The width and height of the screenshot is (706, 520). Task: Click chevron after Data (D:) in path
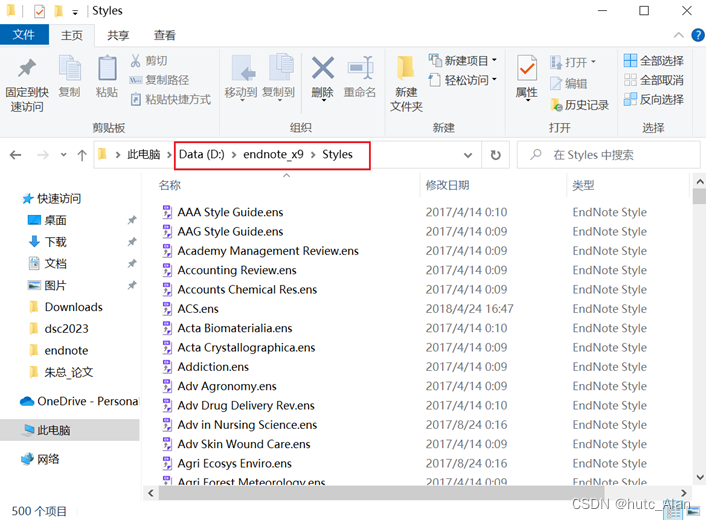click(x=234, y=155)
